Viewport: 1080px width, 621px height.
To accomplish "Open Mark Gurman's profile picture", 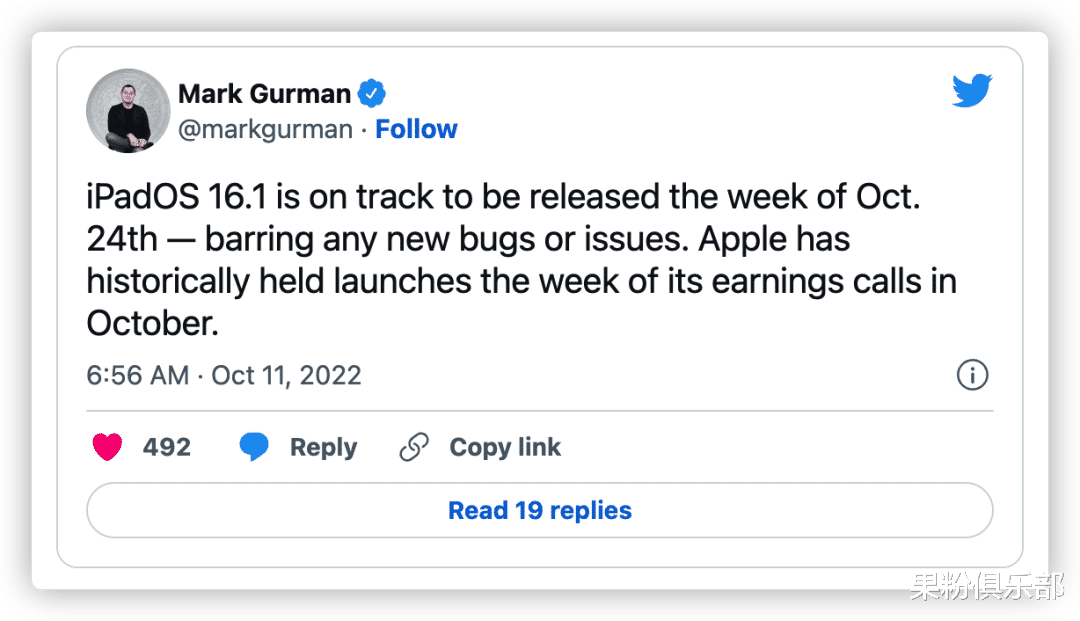I will pyautogui.click(x=128, y=111).
